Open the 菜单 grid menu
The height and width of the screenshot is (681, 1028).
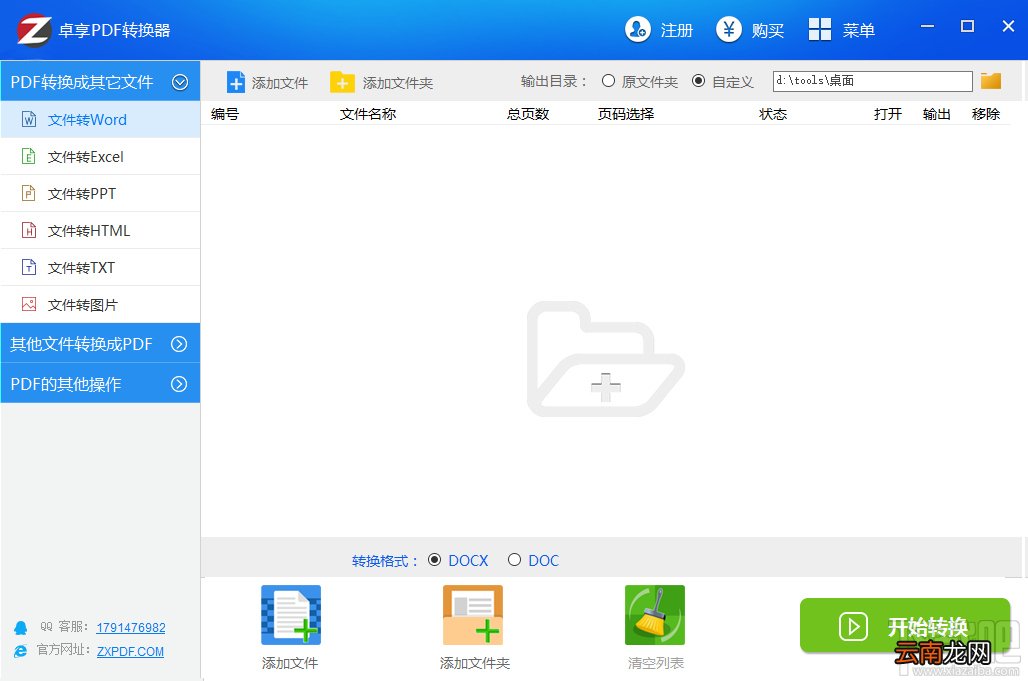[820, 29]
